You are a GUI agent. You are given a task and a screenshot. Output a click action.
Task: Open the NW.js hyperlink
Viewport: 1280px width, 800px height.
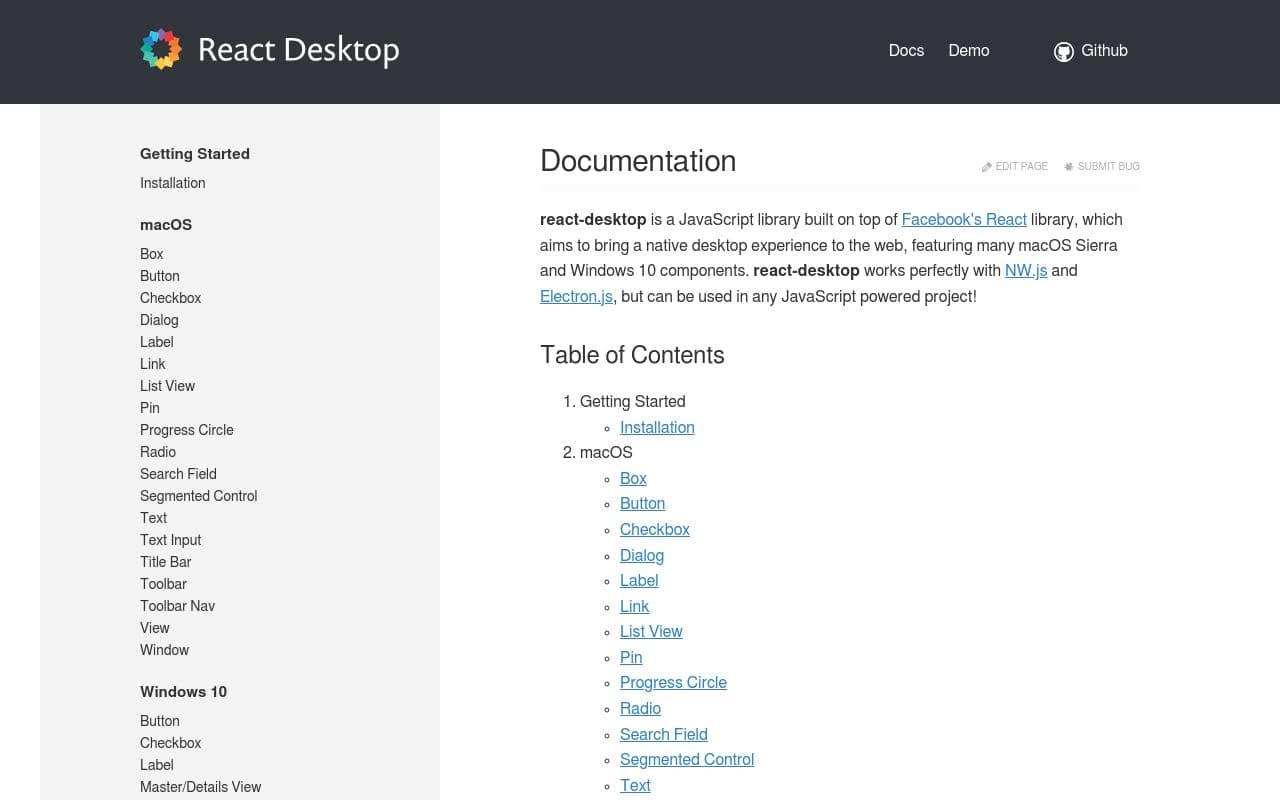[x=1026, y=270]
